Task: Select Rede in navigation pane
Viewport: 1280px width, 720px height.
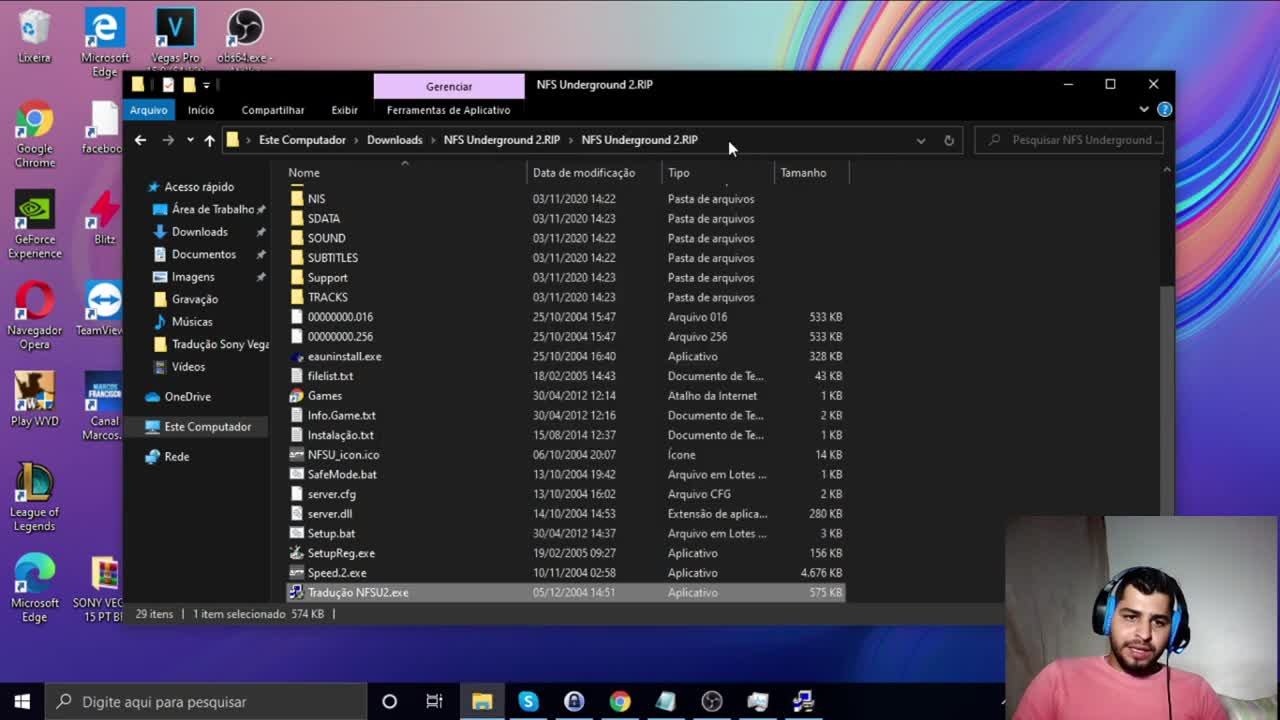Action: coord(176,457)
